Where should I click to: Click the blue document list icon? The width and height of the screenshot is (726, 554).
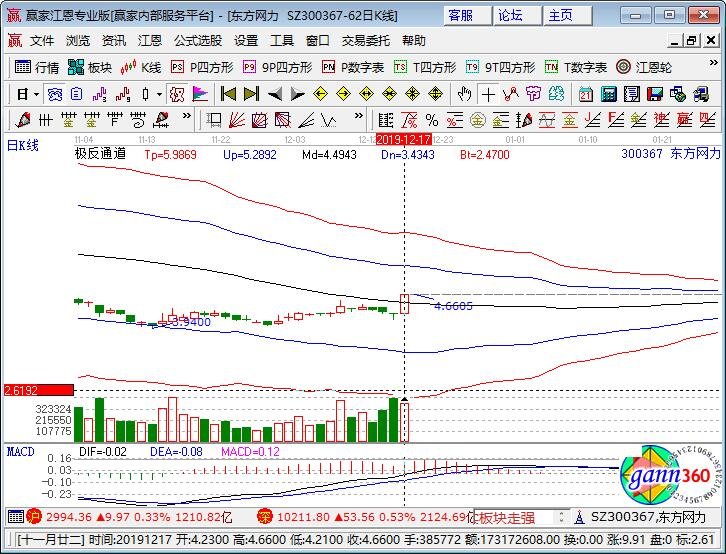[x=77, y=94]
